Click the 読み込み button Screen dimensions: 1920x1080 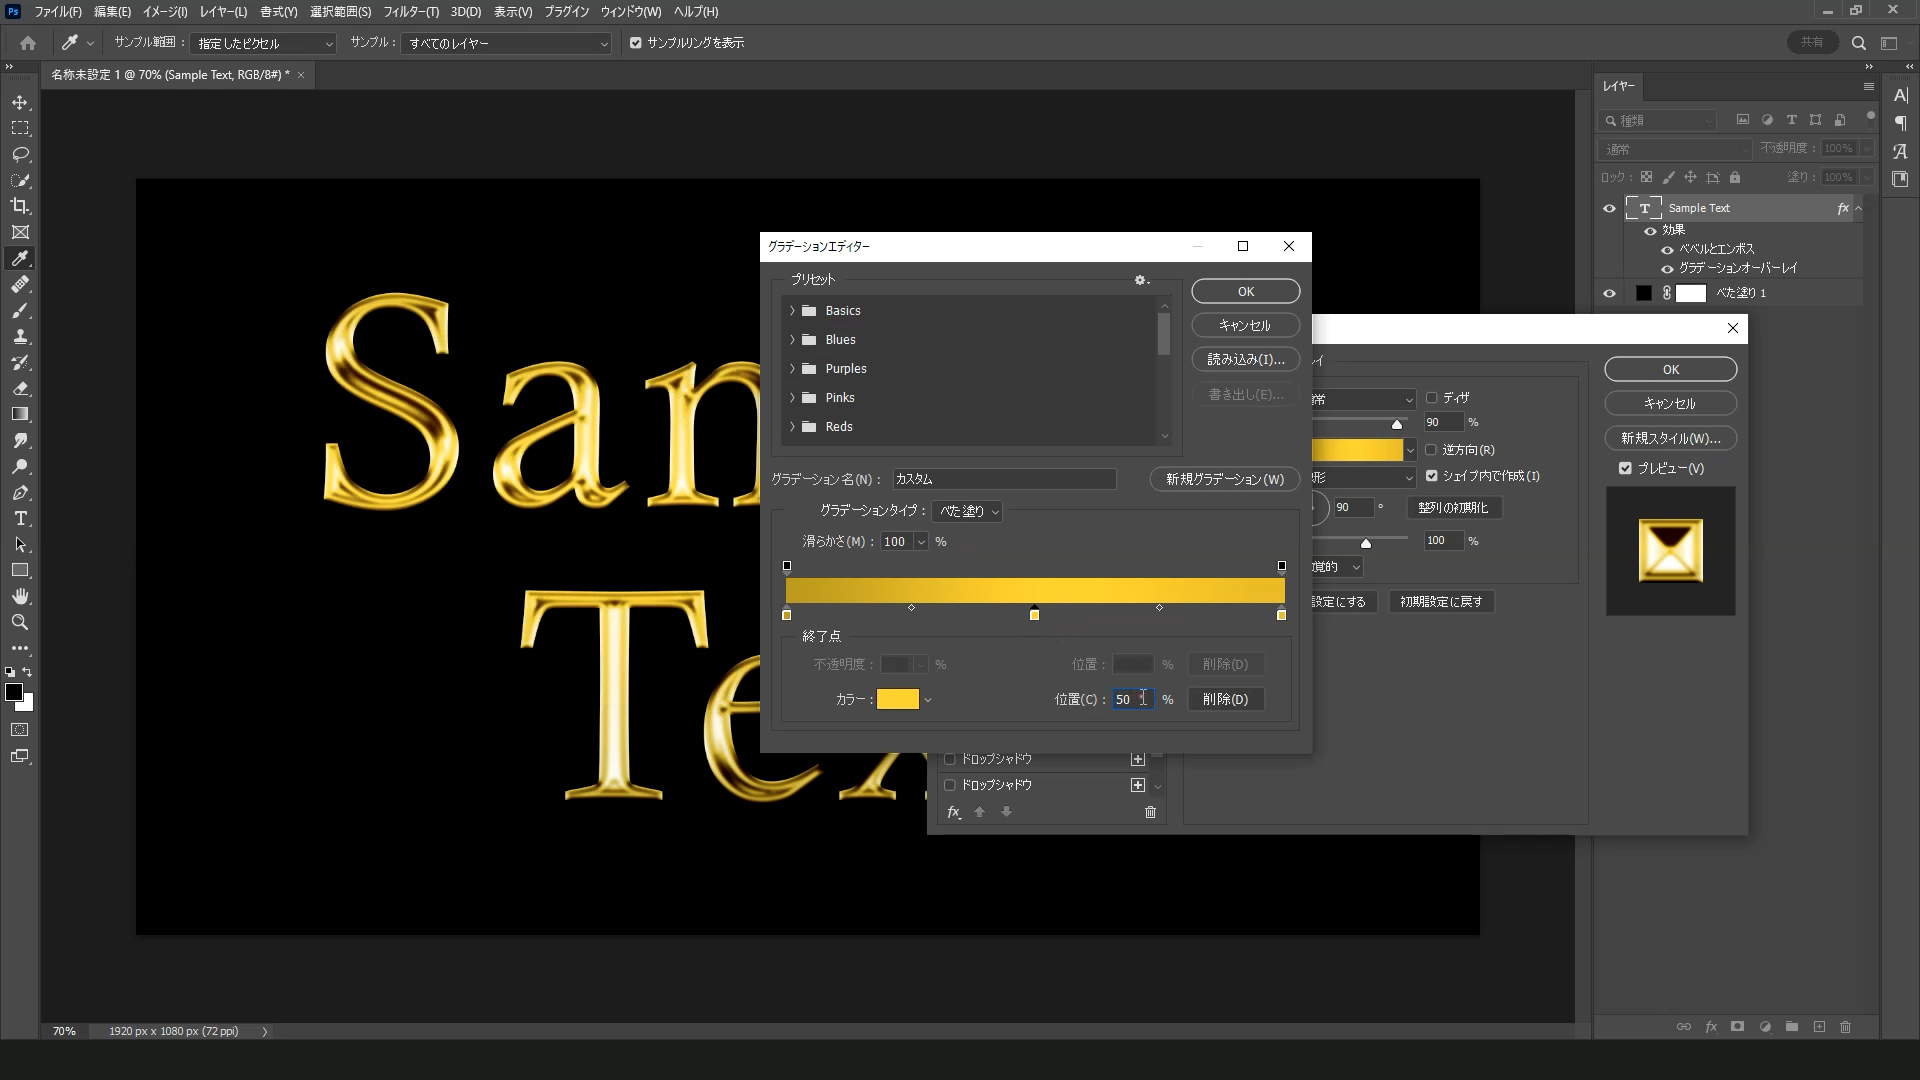(x=1245, y=359)
